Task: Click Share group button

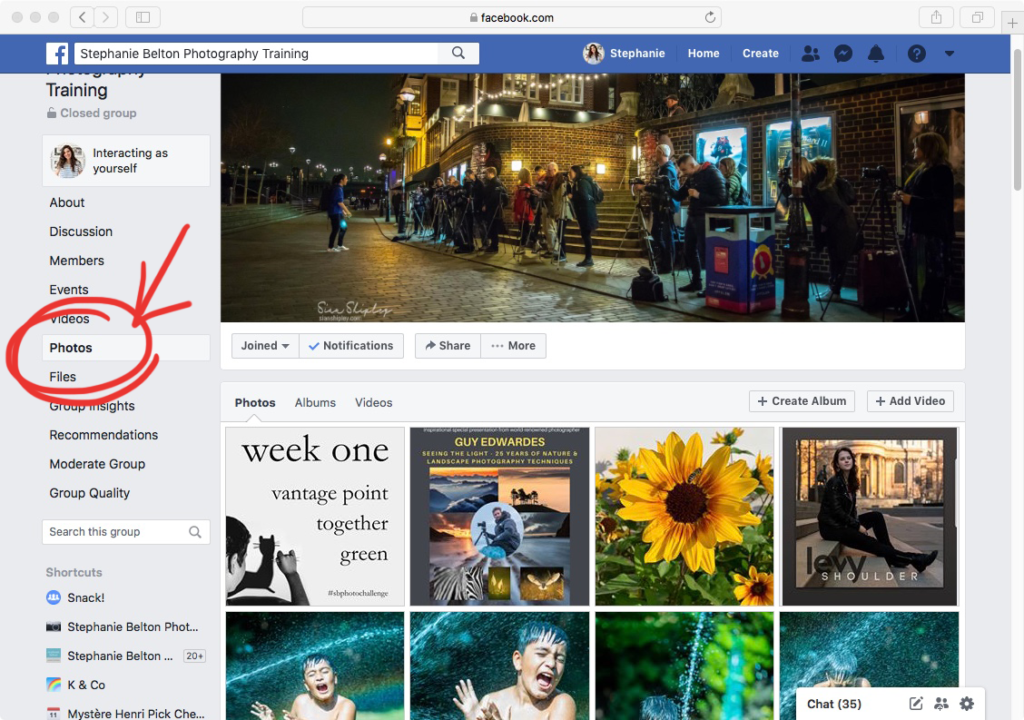Action: tap(448, 346)
